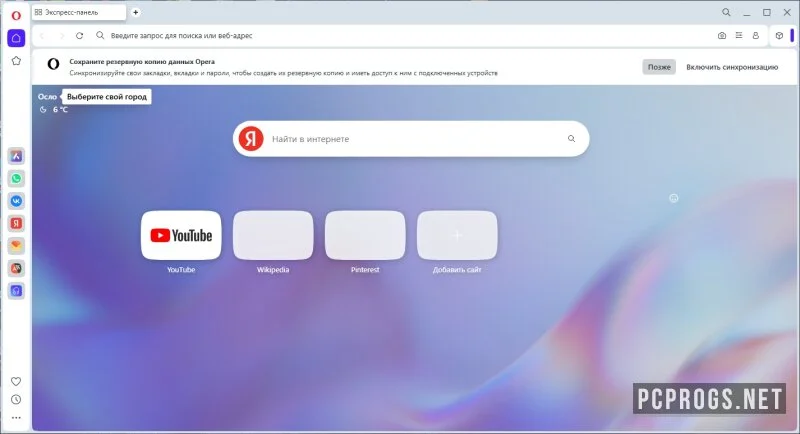800x434 pixels.
Task: Open the Yandex sidebar shortcut
Action: (x=16, y=223)
